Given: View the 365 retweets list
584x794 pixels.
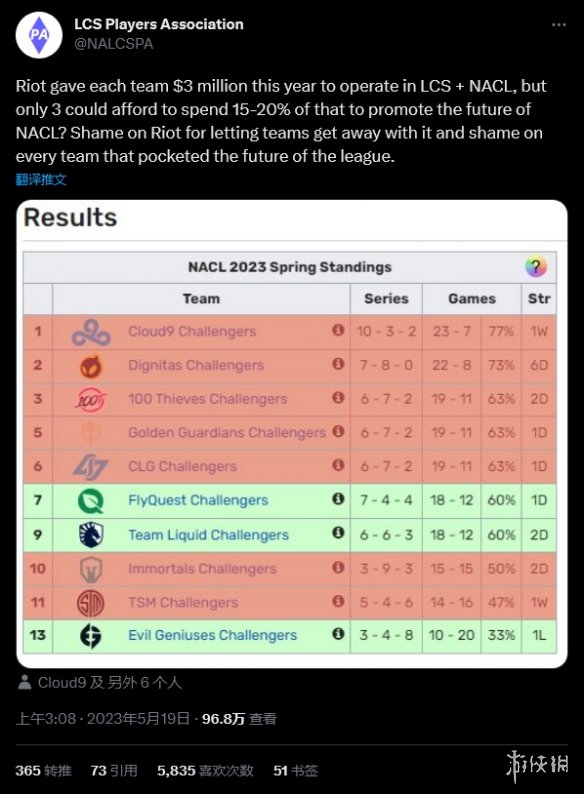Looking at the screenshot, I should [x=43, y=771].
